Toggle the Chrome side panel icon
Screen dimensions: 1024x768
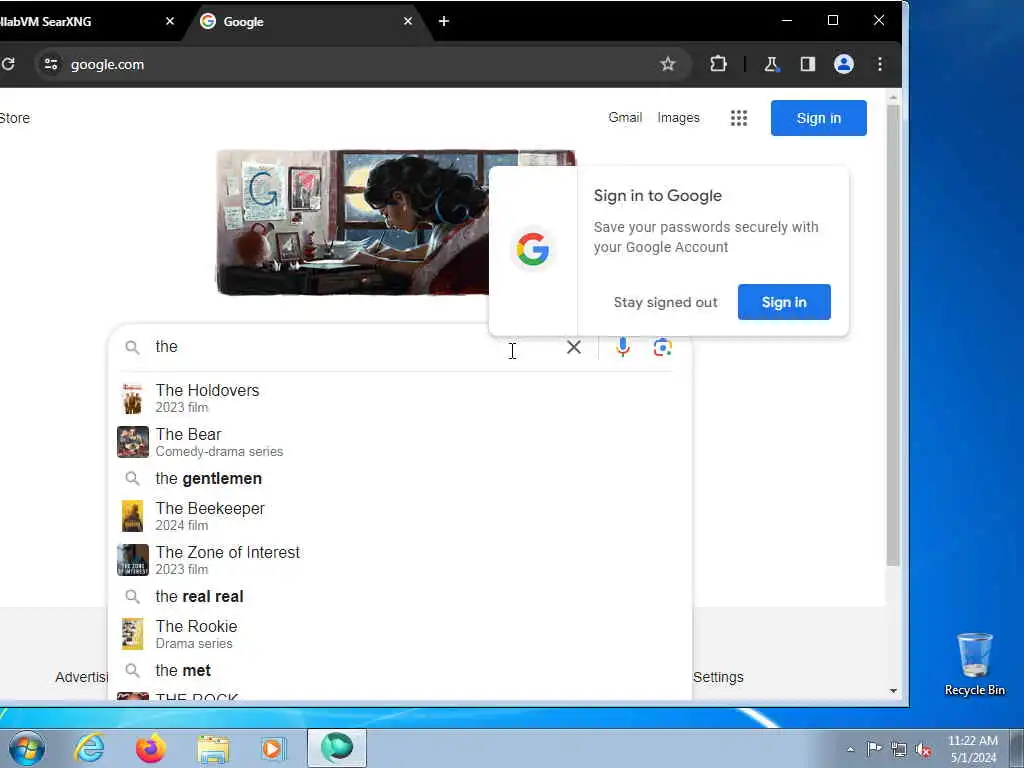click(x=808, y=64)
